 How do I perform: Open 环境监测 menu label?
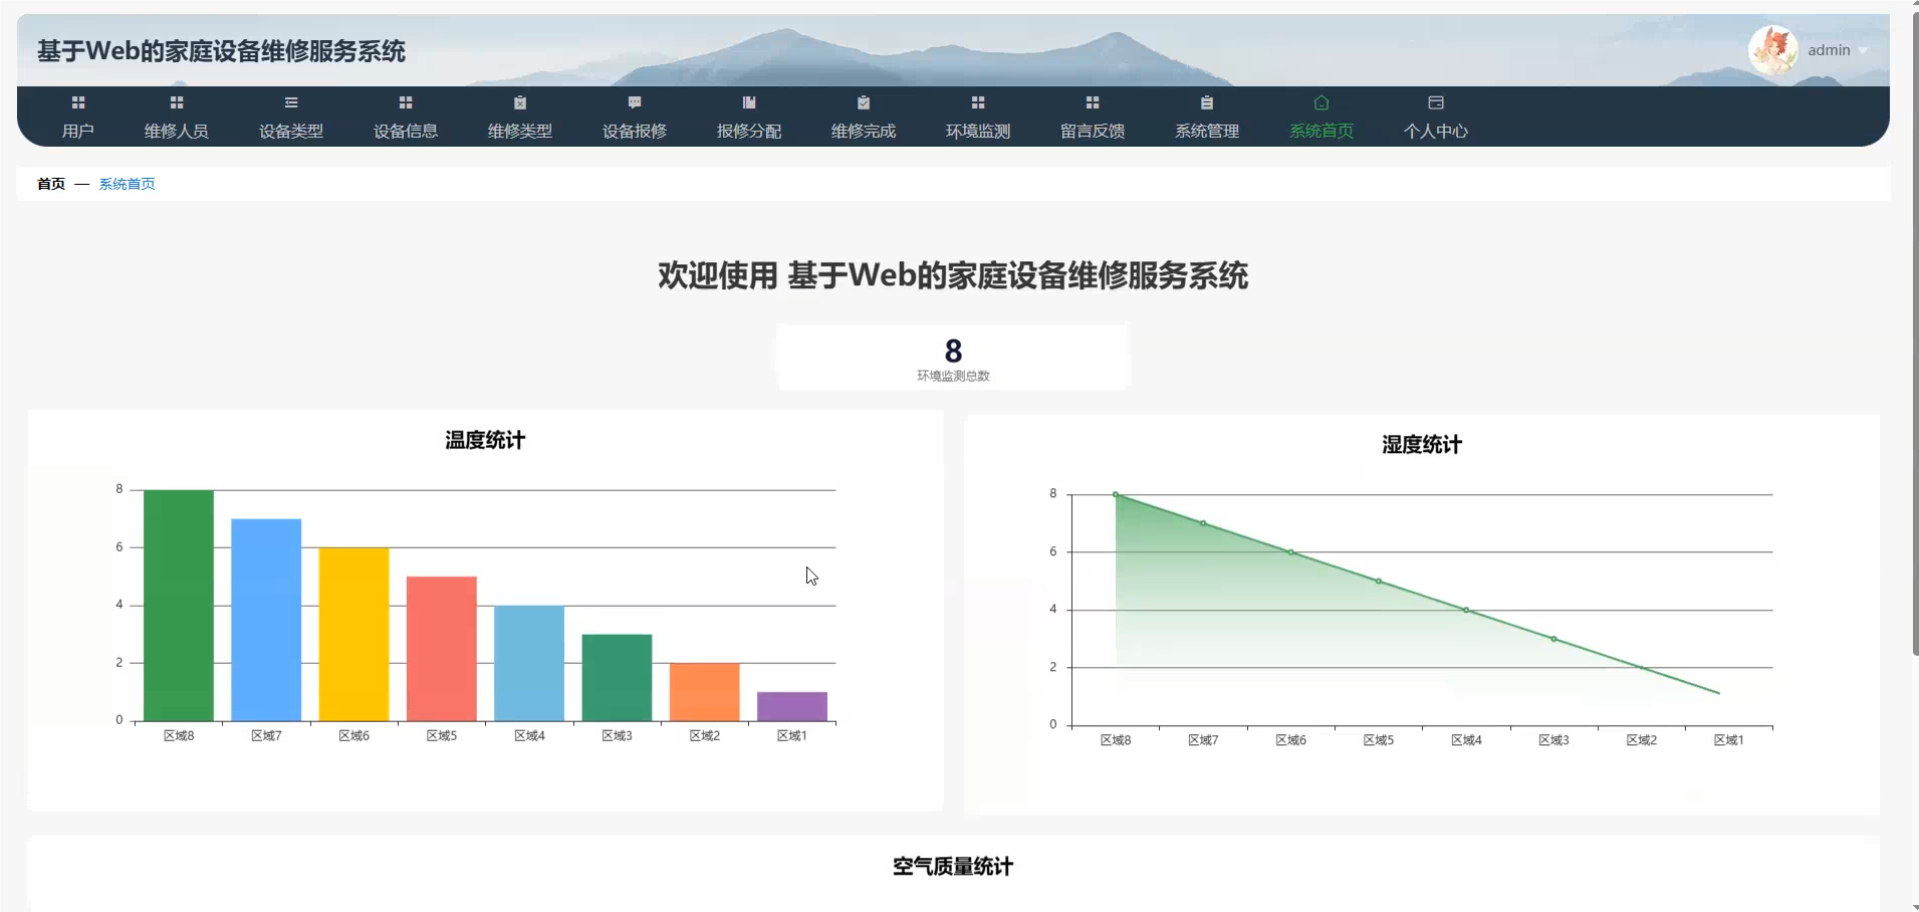pos(978,131)
